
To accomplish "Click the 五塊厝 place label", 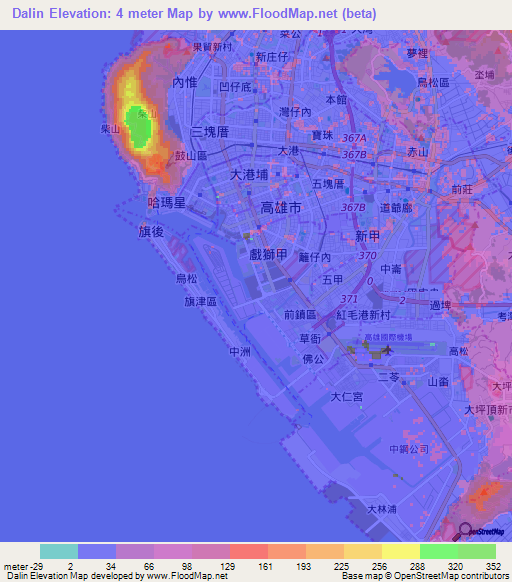I will [328, 184].
